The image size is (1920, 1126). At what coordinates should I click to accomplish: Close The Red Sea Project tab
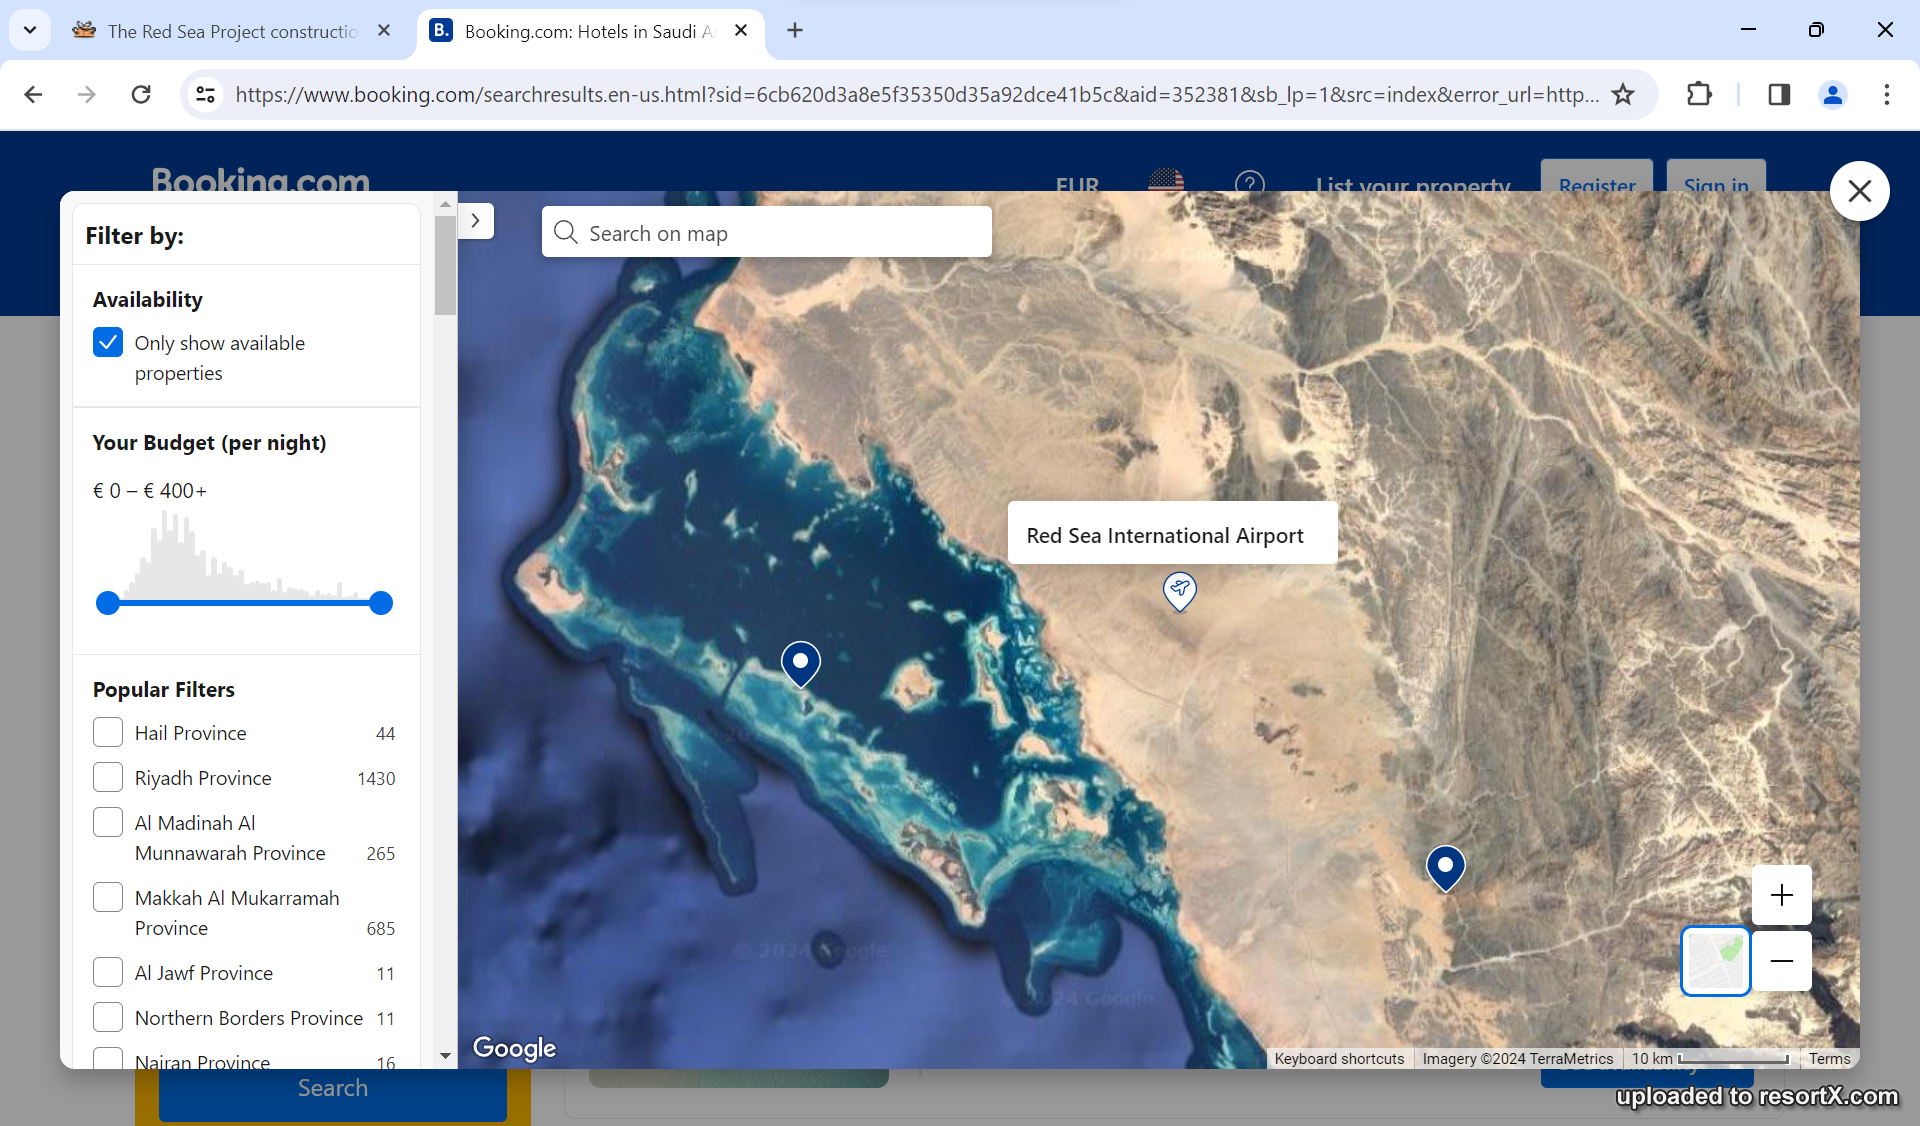pyautogui.click(x=384, y=31)
